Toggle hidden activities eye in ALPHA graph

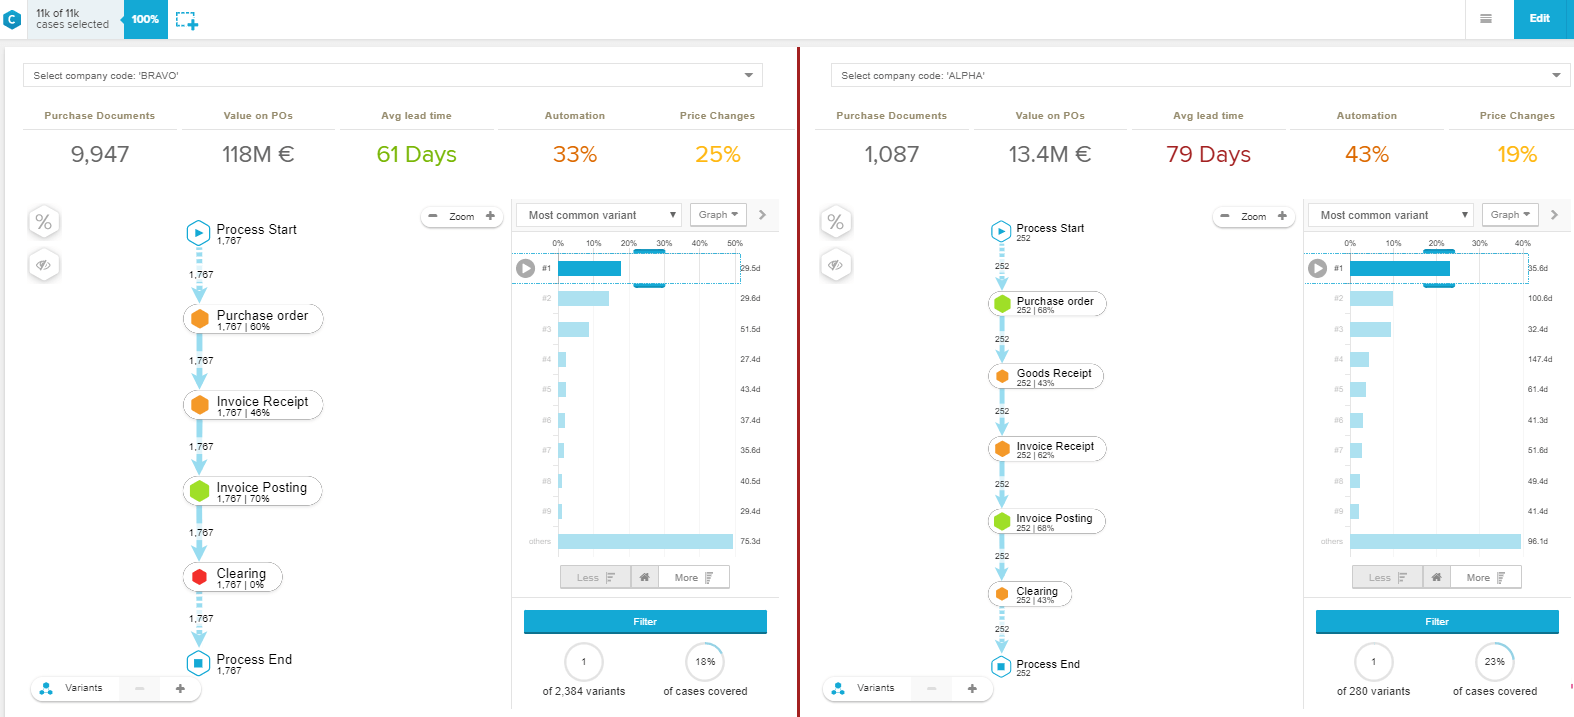835,265
